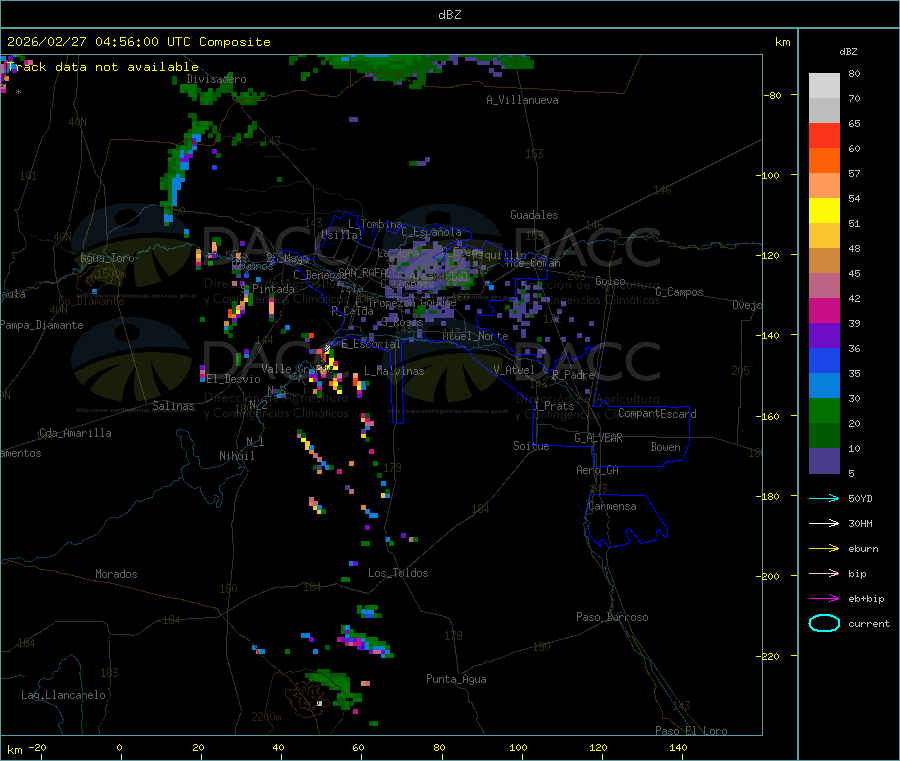
Task: Select the light blue 30-35 dBZ swatch
Action: (x=824, y=386)
